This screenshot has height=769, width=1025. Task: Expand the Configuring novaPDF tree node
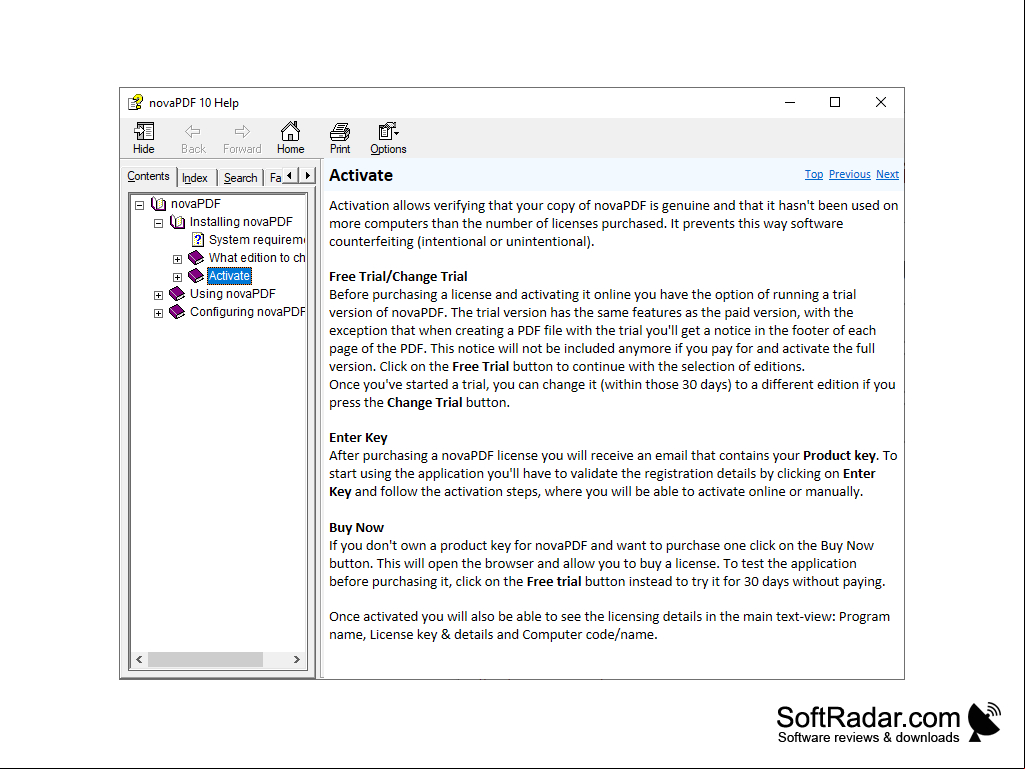tap(158, 314)
